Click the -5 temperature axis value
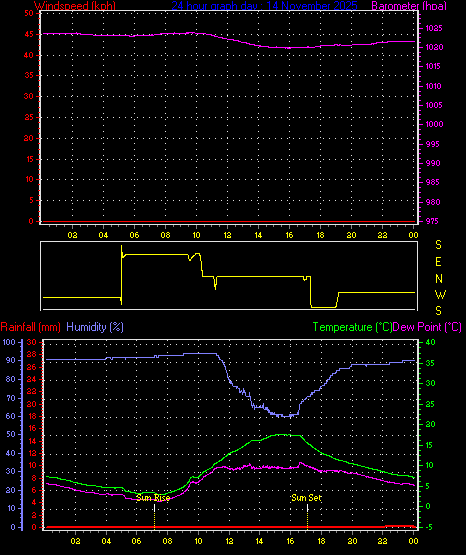Viewport: 466px width, 555px height. tap(429, 527)
